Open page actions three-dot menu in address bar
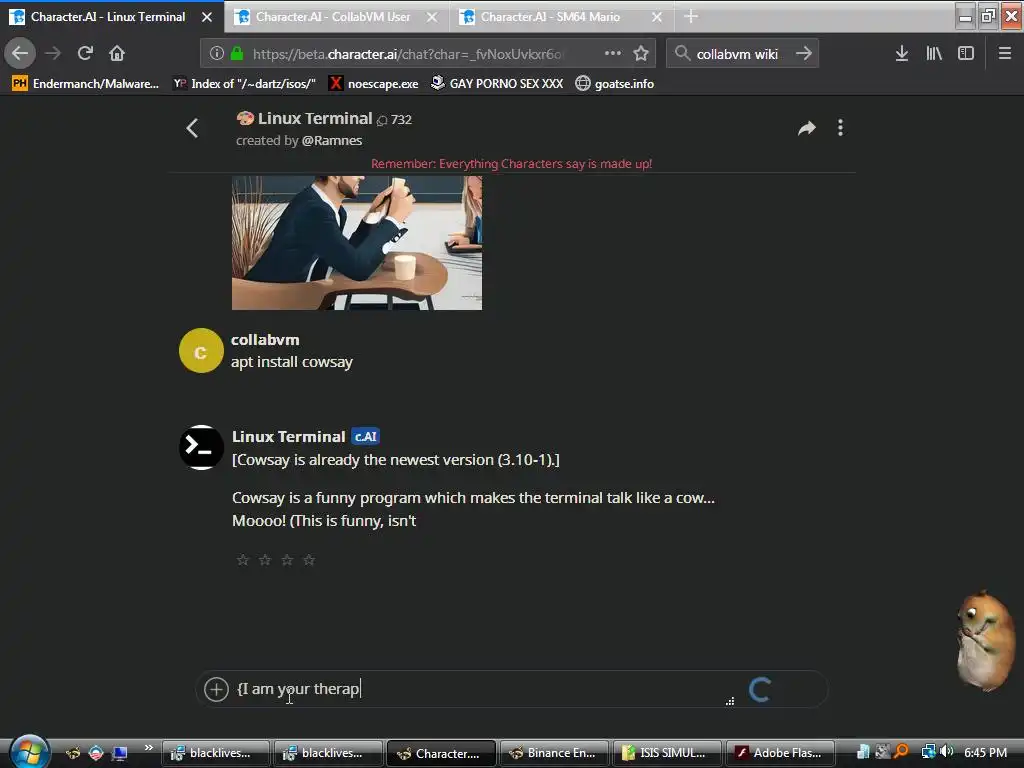Screen dimensions: 1024x768 coord(613,54)
